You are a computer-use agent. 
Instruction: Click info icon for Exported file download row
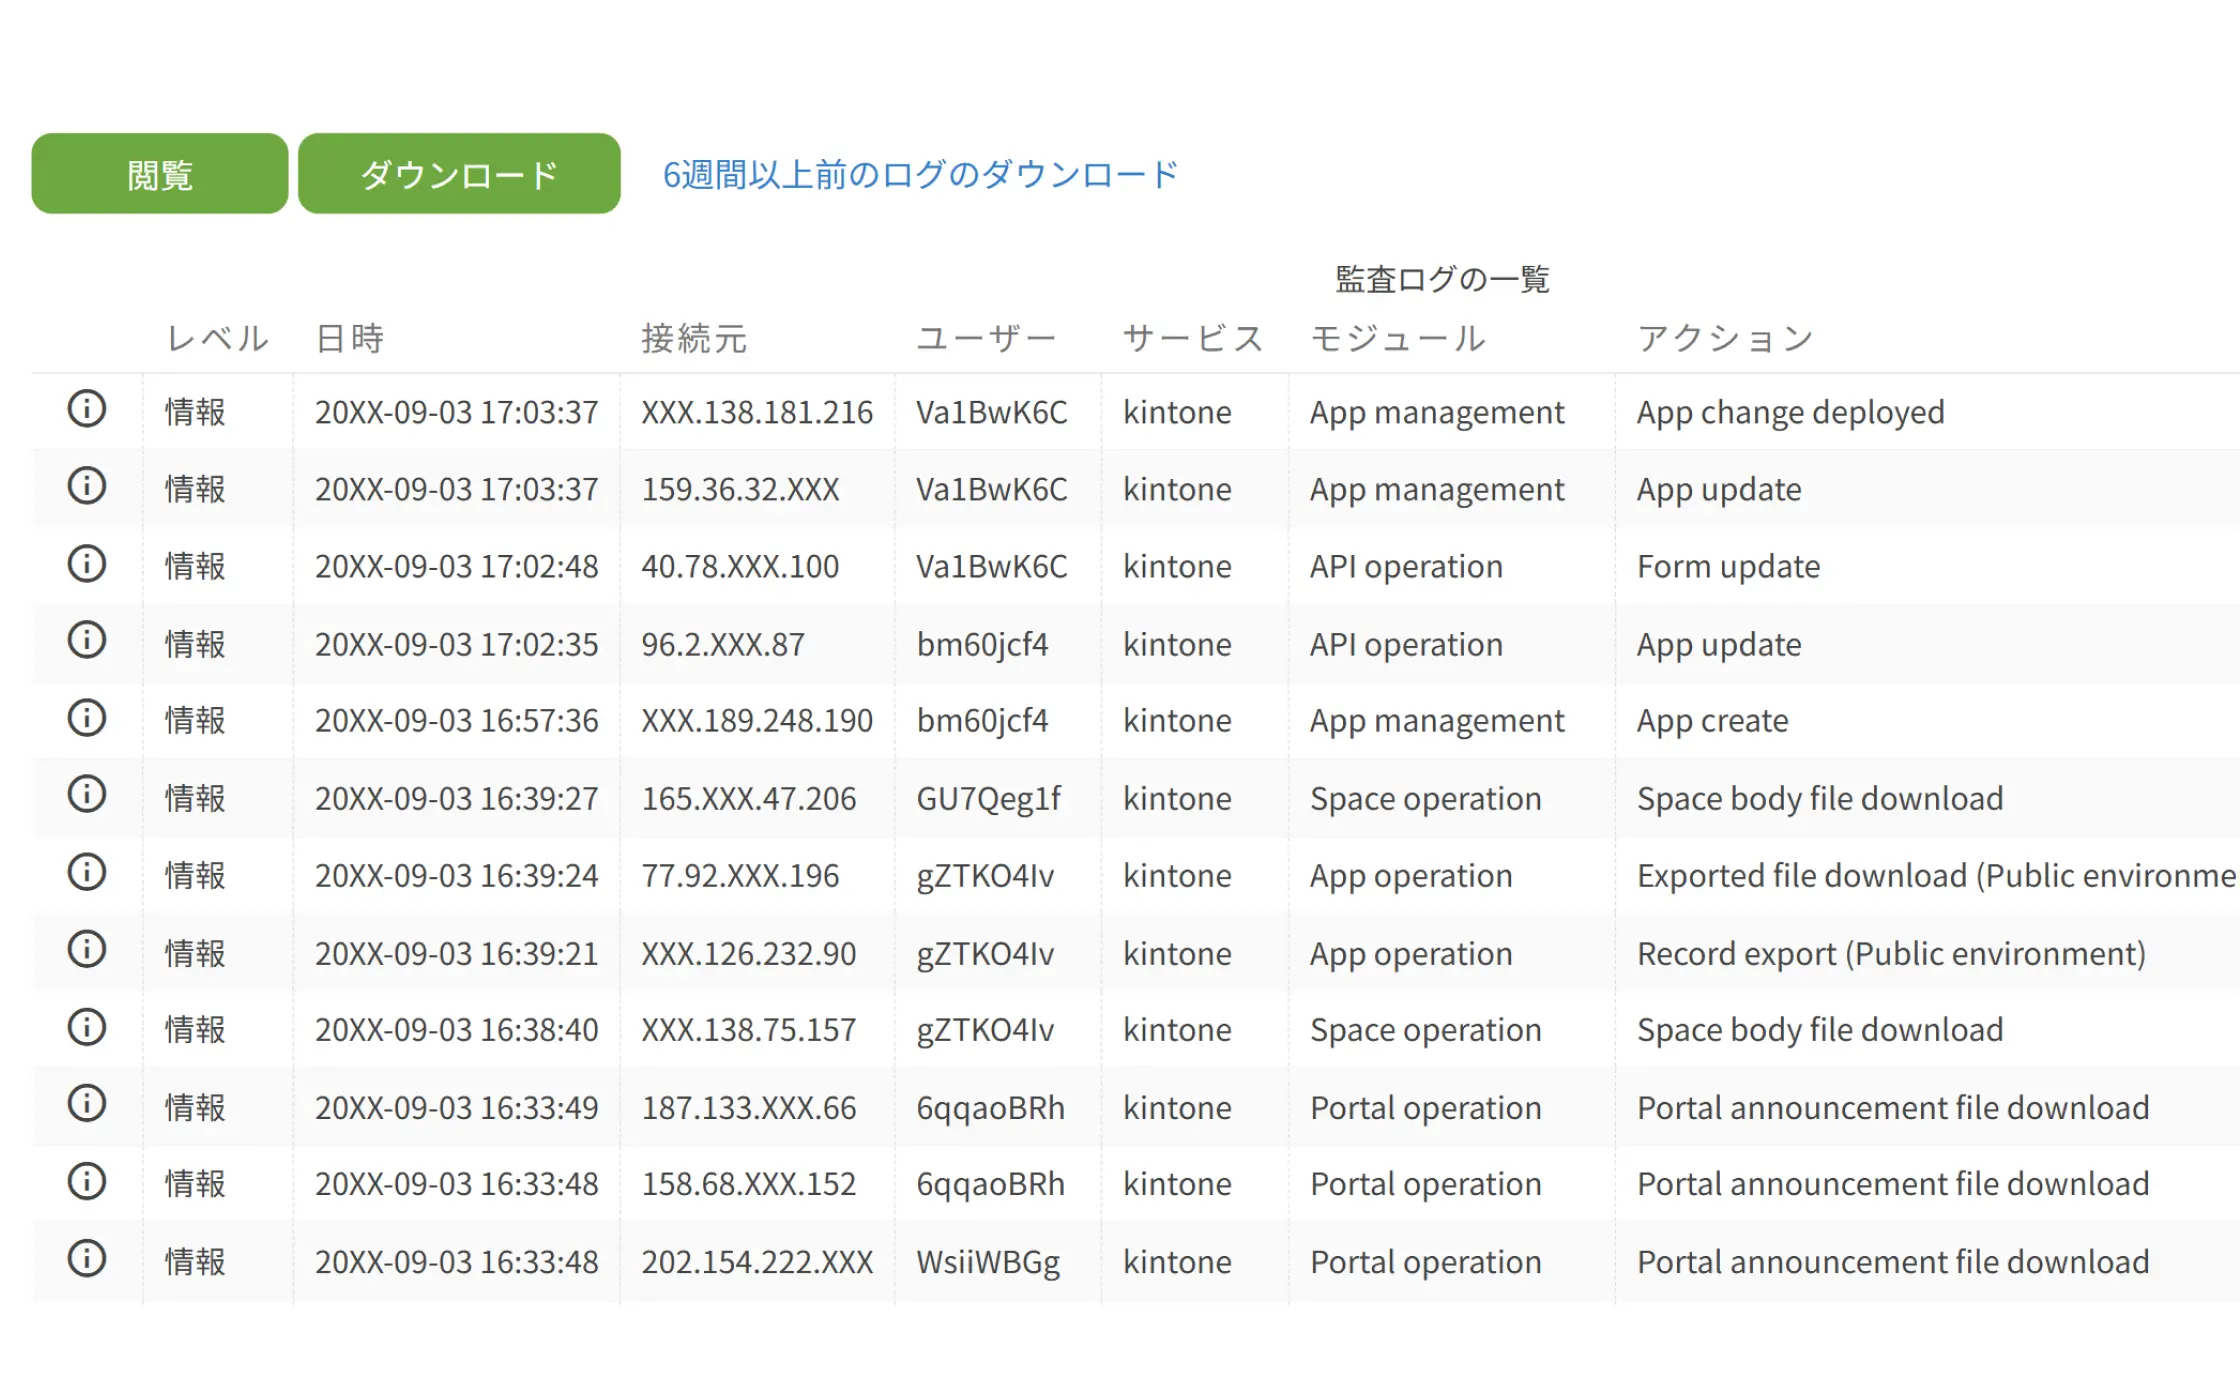tap(87, 872)
